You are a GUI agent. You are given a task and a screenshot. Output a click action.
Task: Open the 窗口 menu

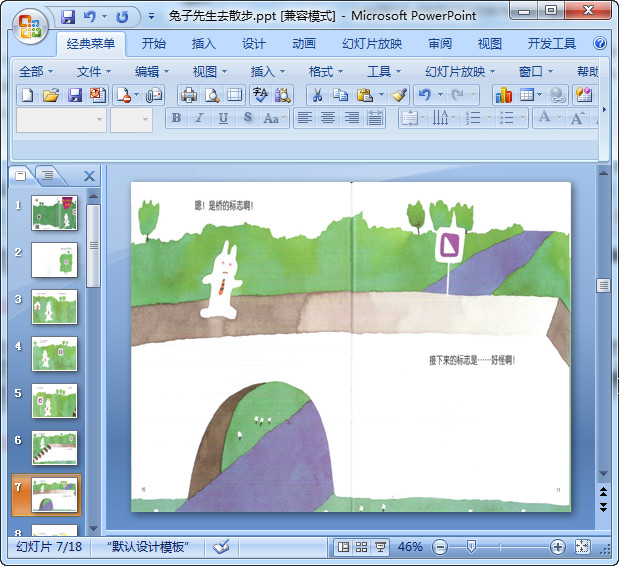tap(535, 72)
